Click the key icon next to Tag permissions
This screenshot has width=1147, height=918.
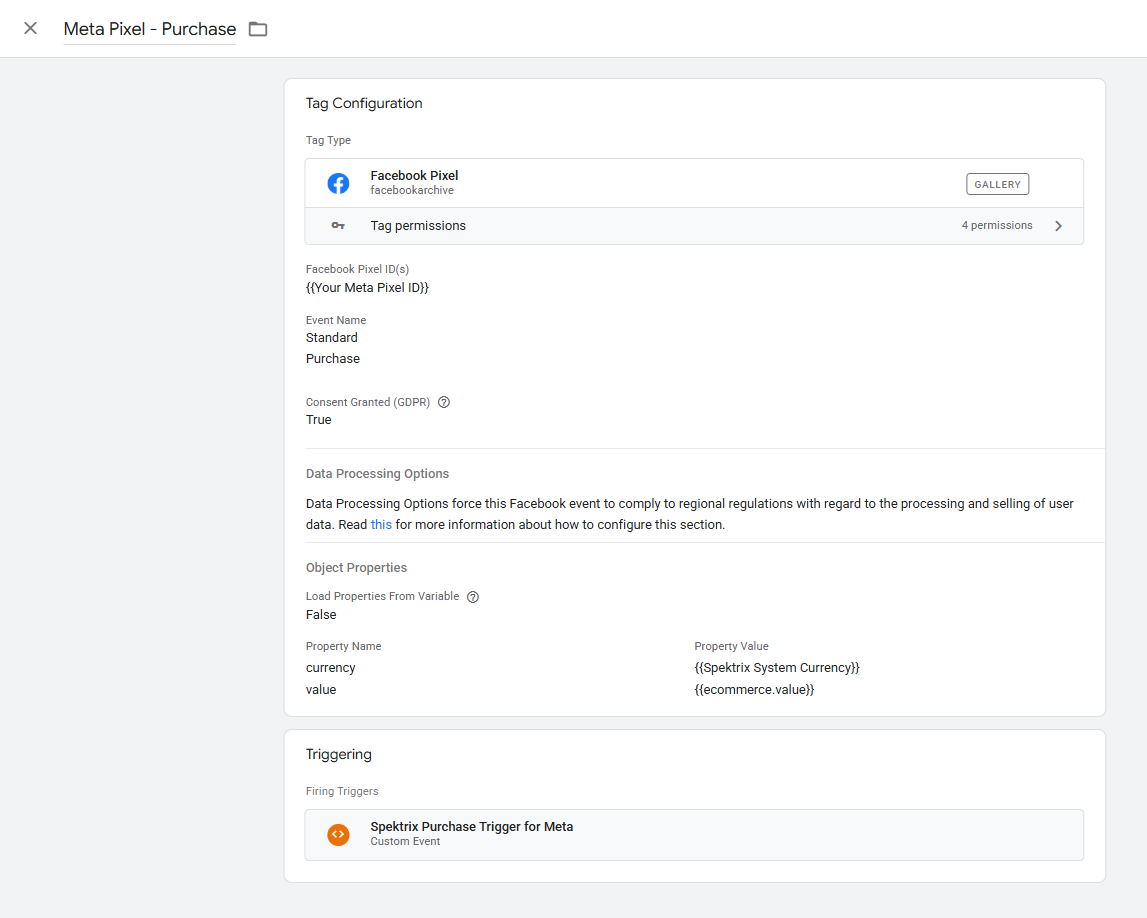pyautogui.click(x=338, y=225)
